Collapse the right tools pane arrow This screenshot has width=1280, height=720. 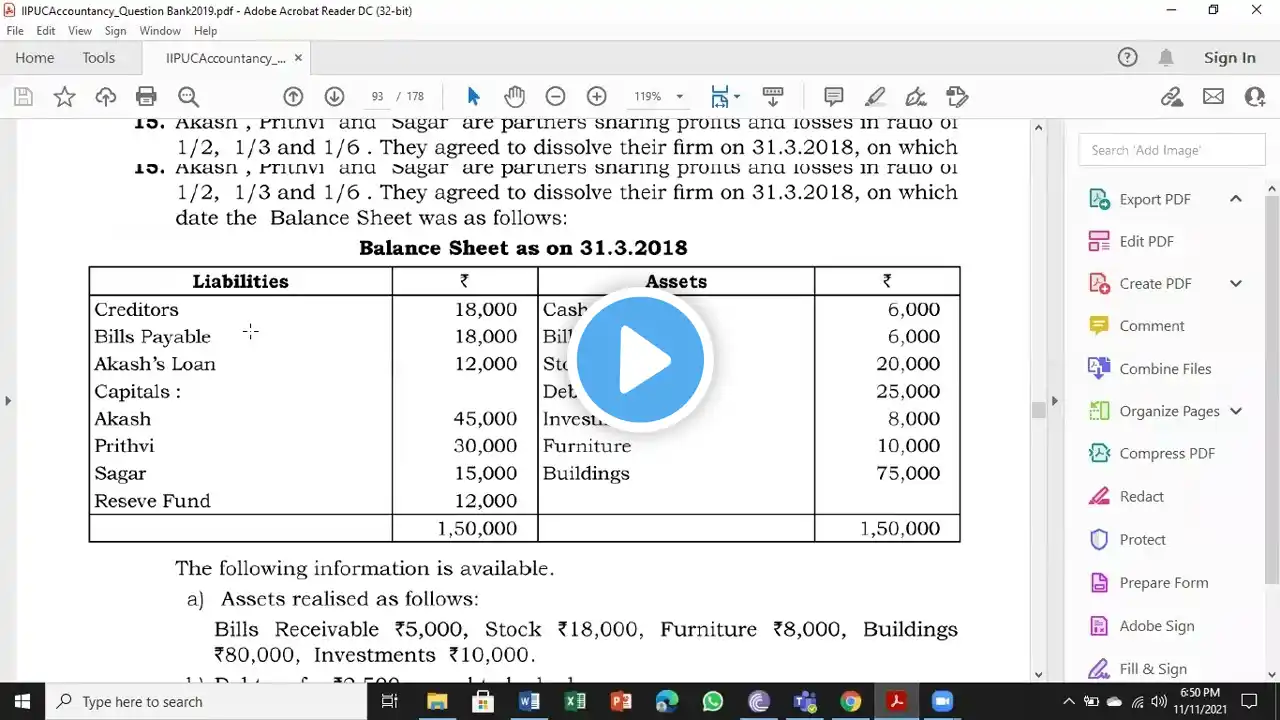point(1053,401)
